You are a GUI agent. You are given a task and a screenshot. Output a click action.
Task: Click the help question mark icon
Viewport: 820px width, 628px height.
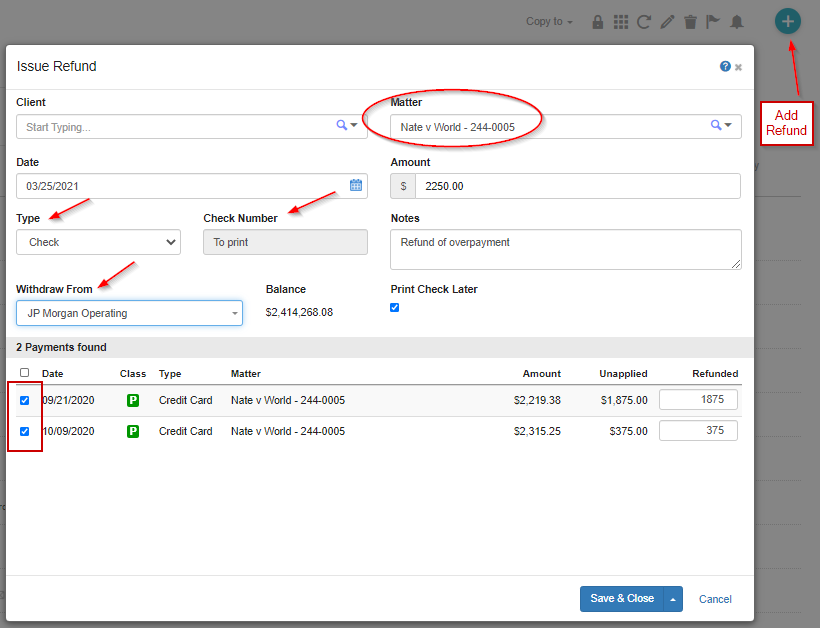725,66
